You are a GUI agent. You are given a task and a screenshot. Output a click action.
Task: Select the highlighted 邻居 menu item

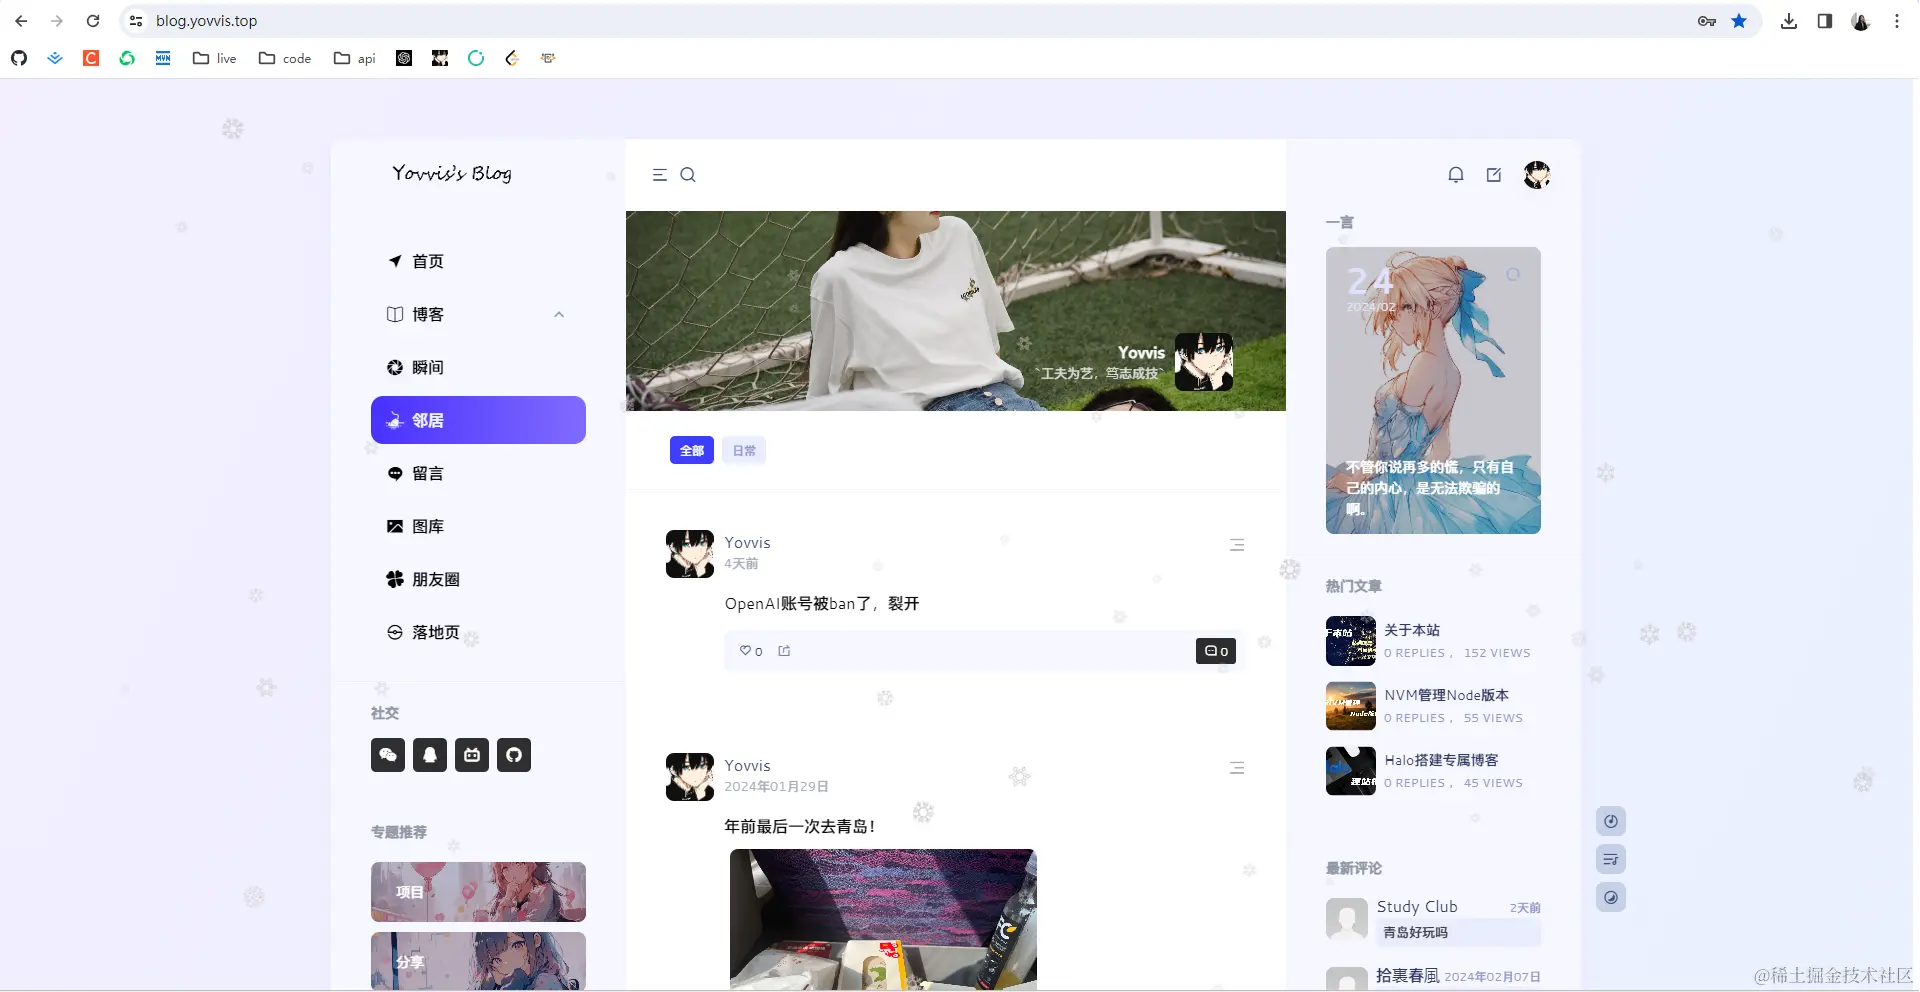pos(478,420)
